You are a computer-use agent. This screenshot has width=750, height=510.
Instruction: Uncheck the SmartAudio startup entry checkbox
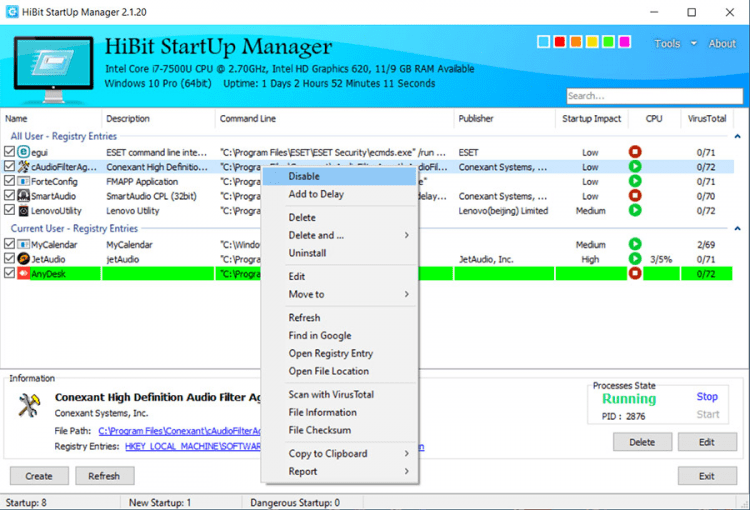coord(10,197)
